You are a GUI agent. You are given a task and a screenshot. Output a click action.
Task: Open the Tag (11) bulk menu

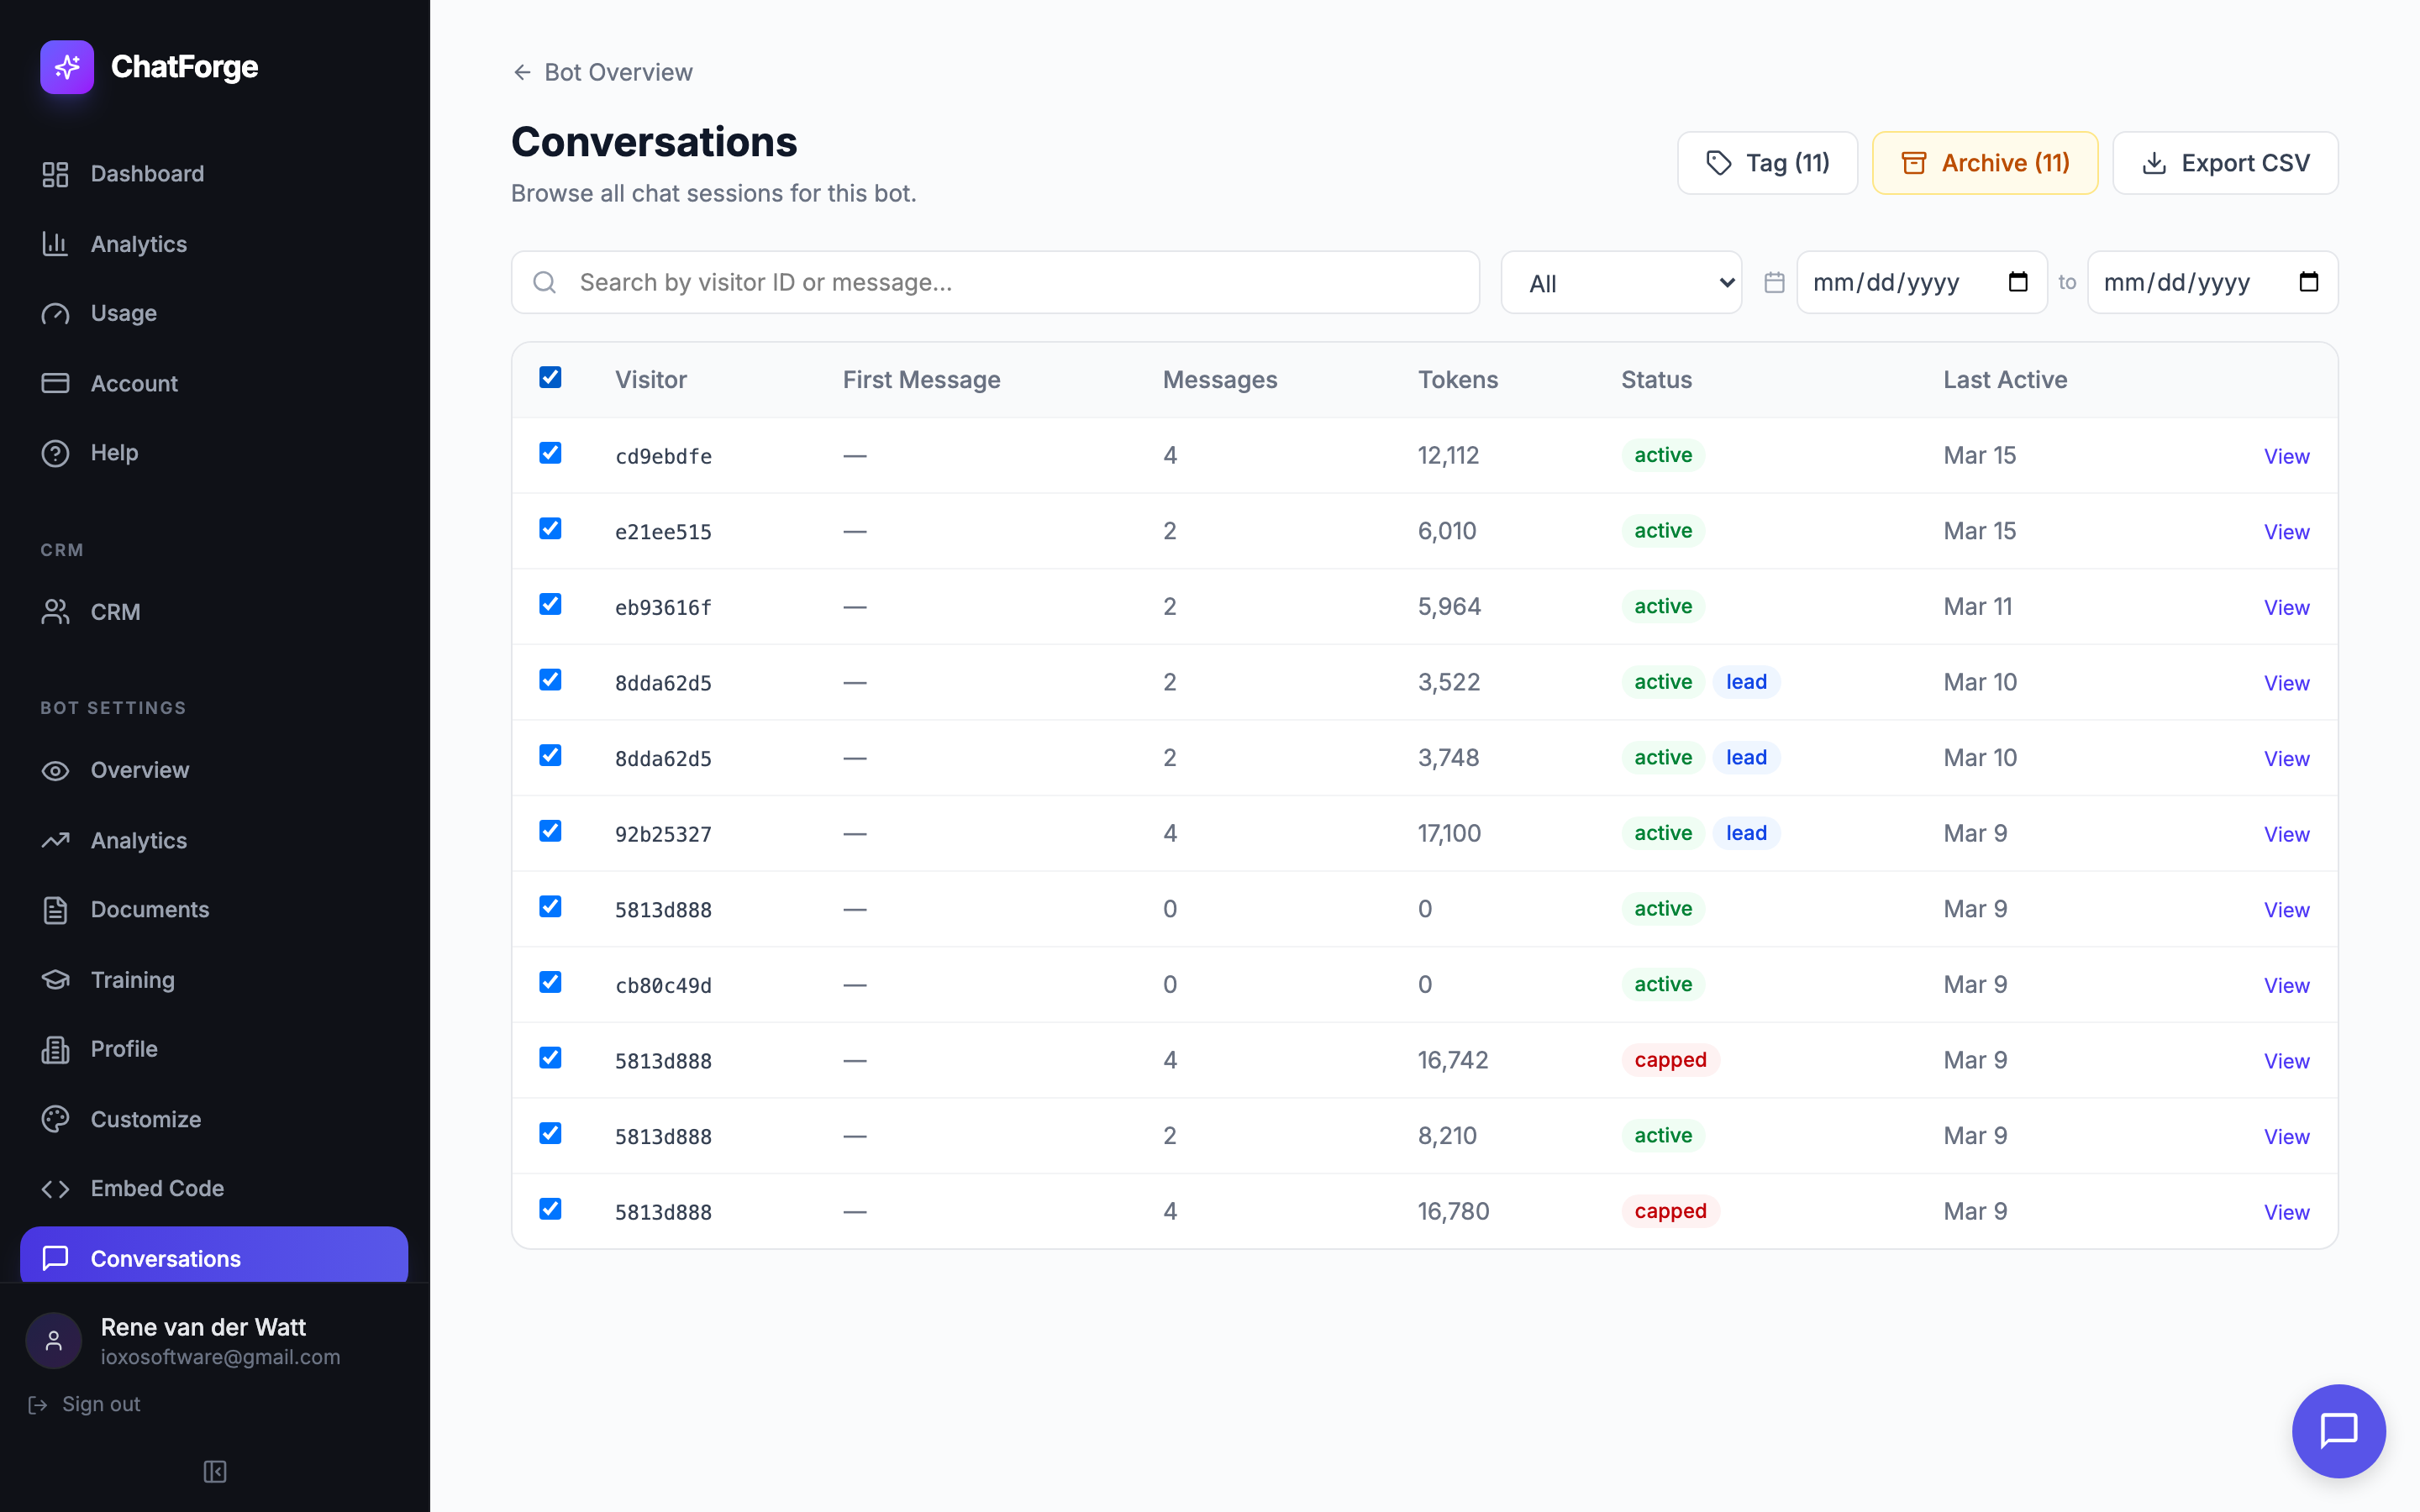(1767, 163)
